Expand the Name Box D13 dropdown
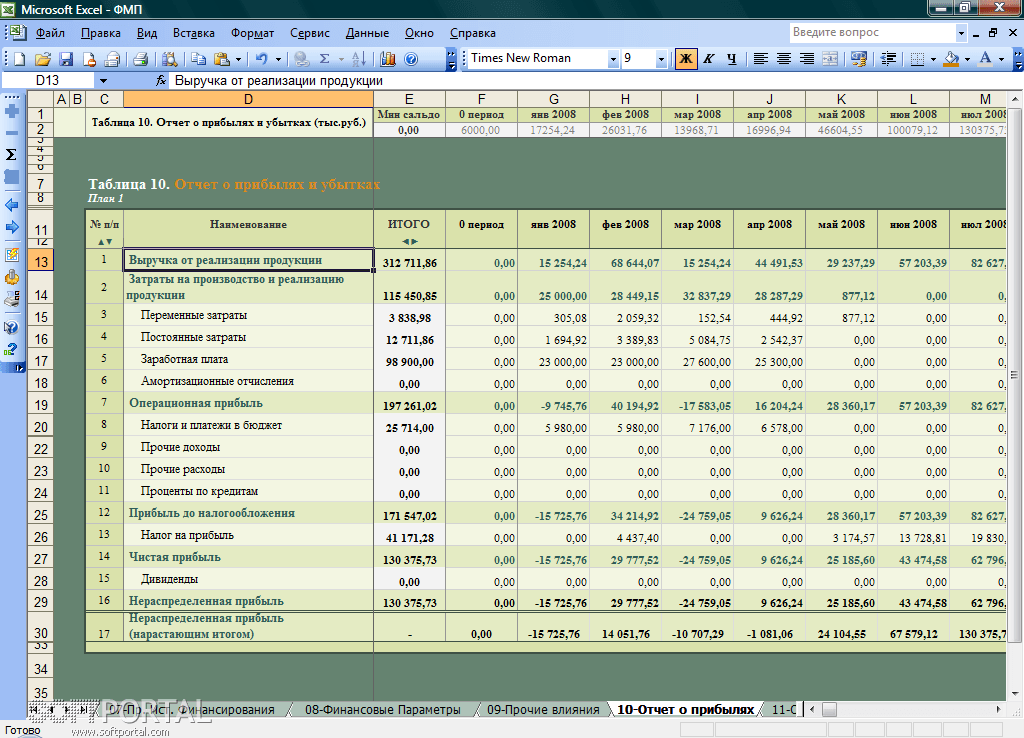 click(x=103, y=80)
